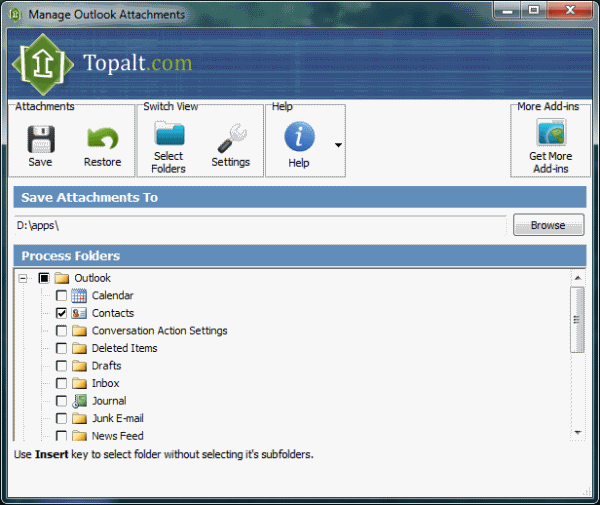Image resolution: width=600 pixels, height=505 pixels.
Task: Collapse the Outlook tree node
Action: pyautogui.click(x=23, y=278)
